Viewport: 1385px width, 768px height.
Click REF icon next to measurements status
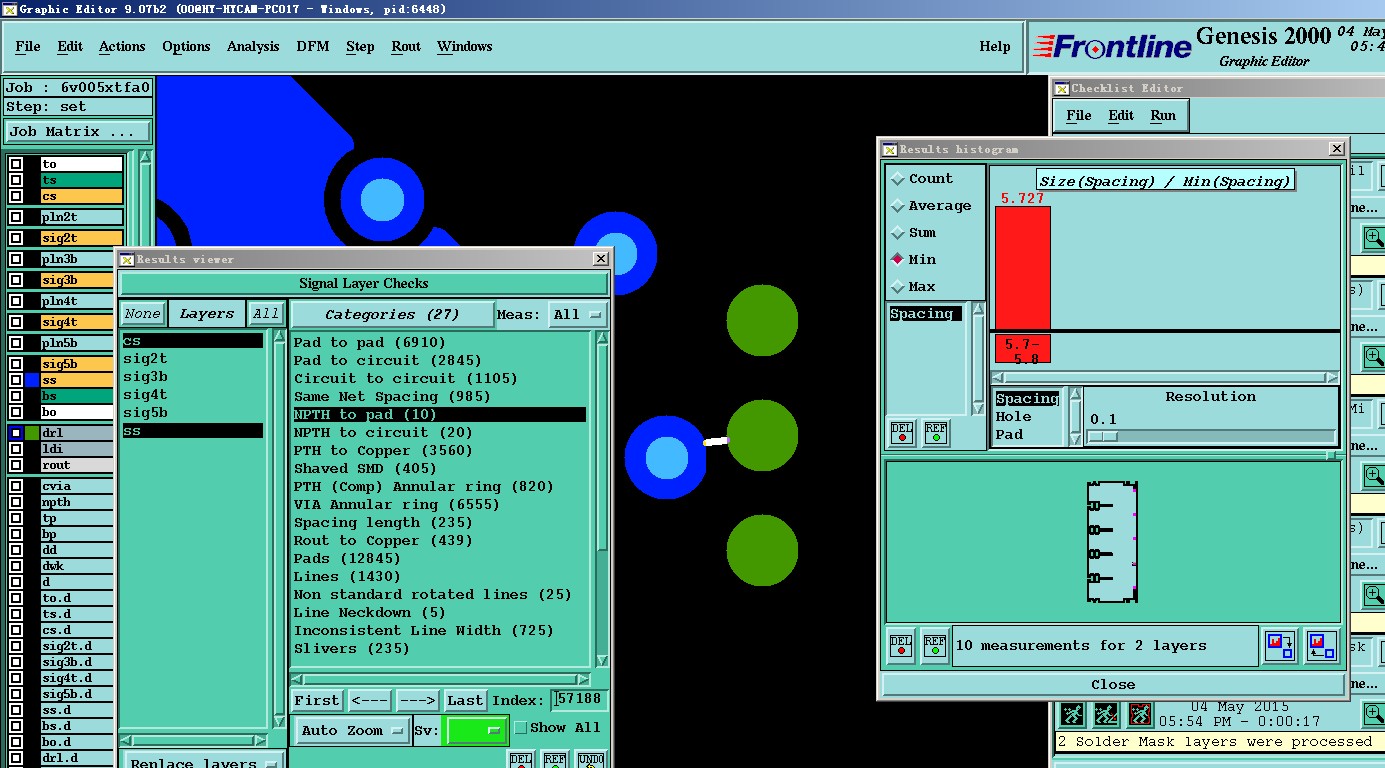coord(934,645)
